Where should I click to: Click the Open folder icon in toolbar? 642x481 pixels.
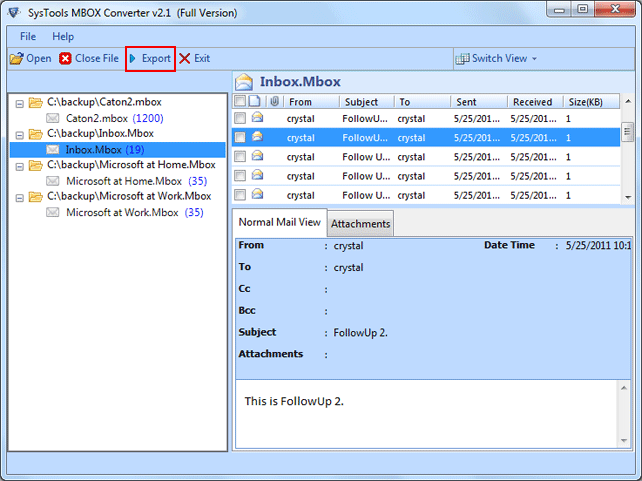16,59
